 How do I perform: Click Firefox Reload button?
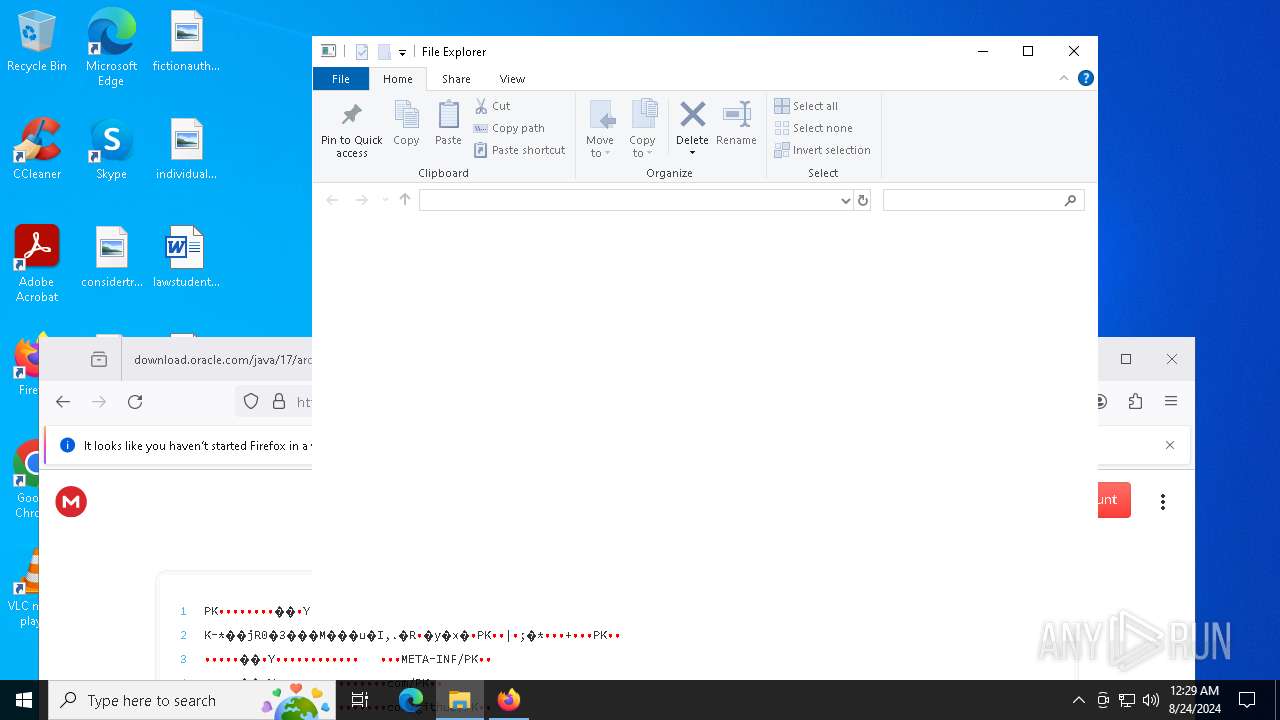coord(135,402)
